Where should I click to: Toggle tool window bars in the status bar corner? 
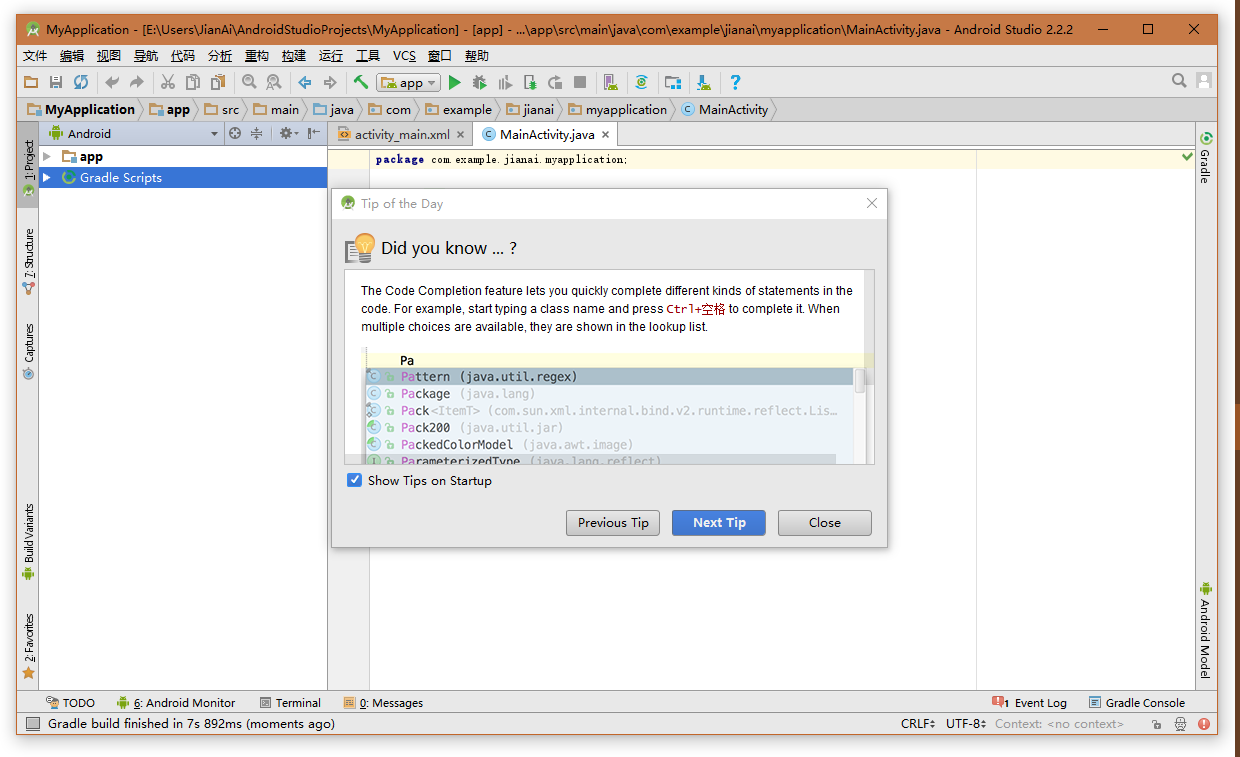33,724
